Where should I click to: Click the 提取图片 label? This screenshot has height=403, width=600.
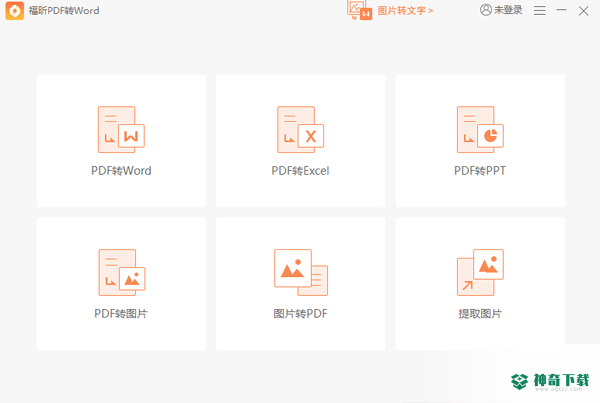(x=480, y=314)
